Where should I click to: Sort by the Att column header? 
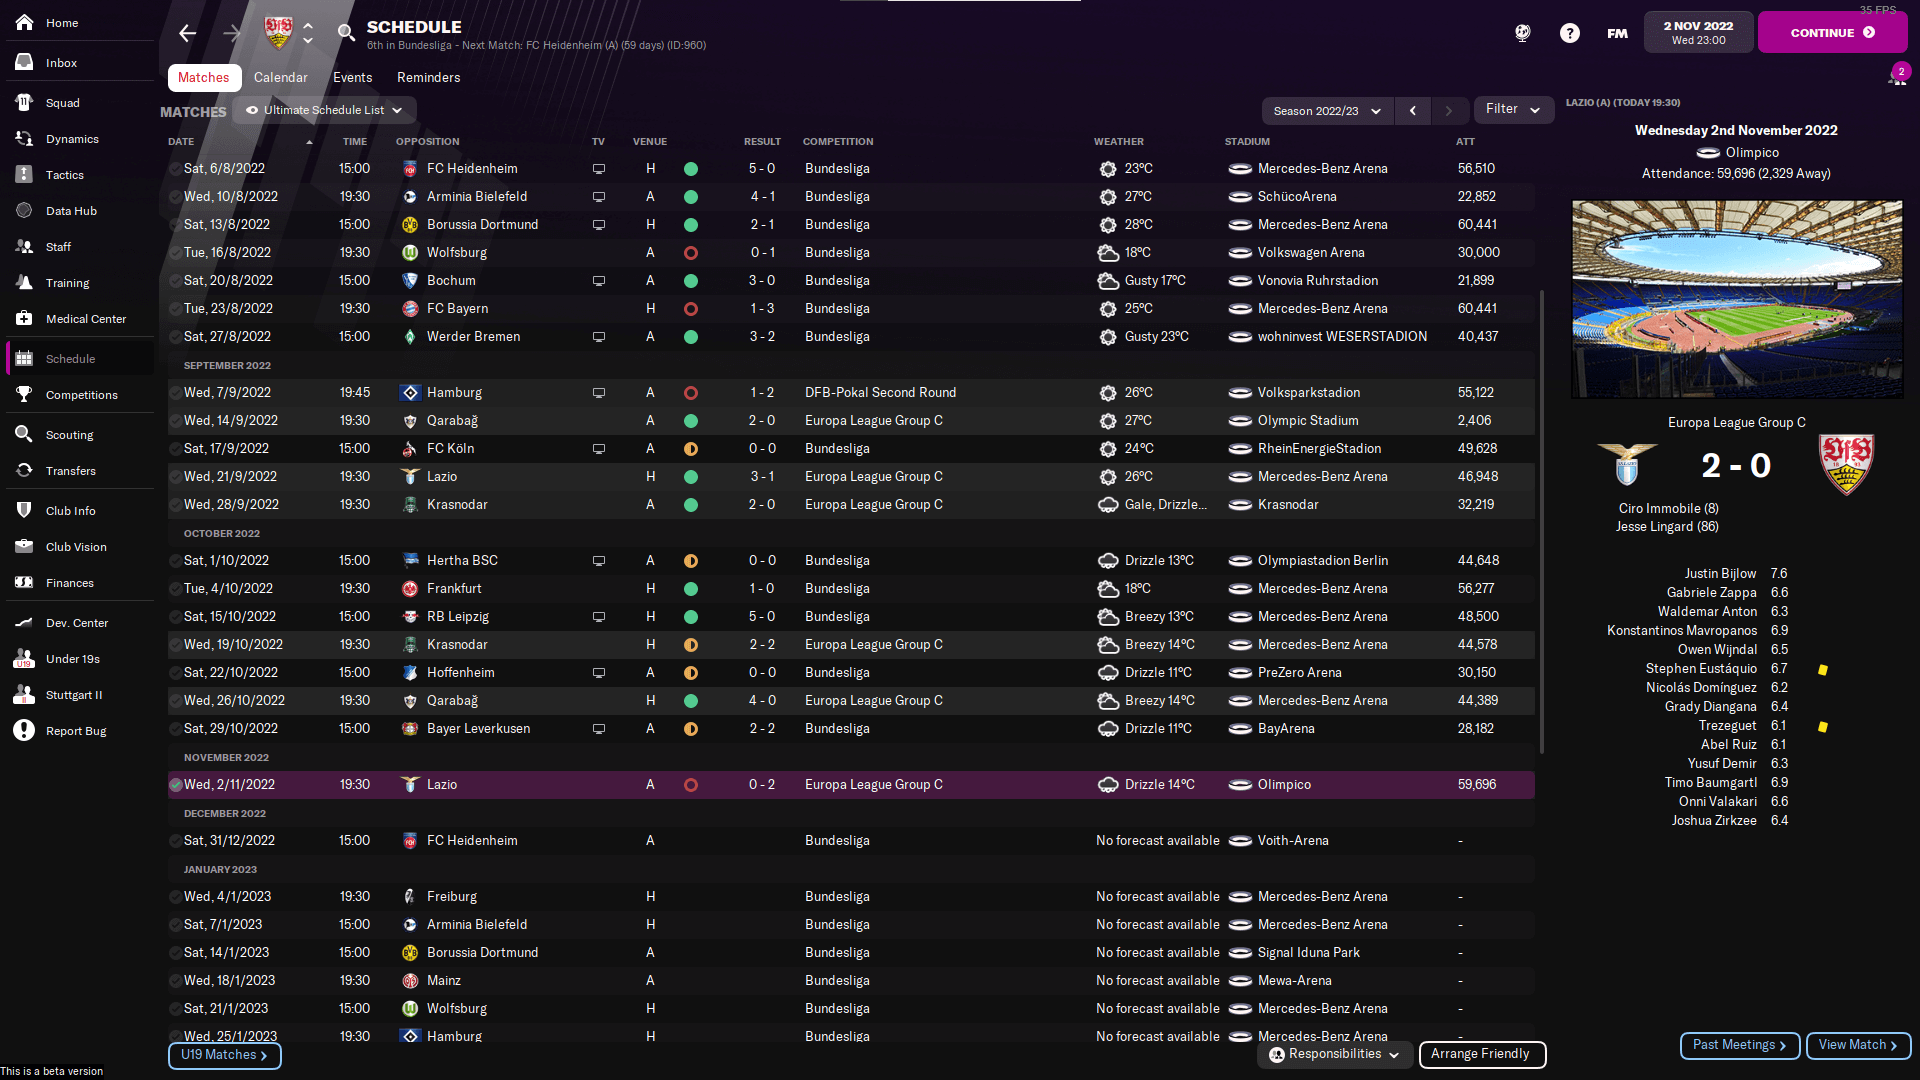click(x=1465, y=142)
